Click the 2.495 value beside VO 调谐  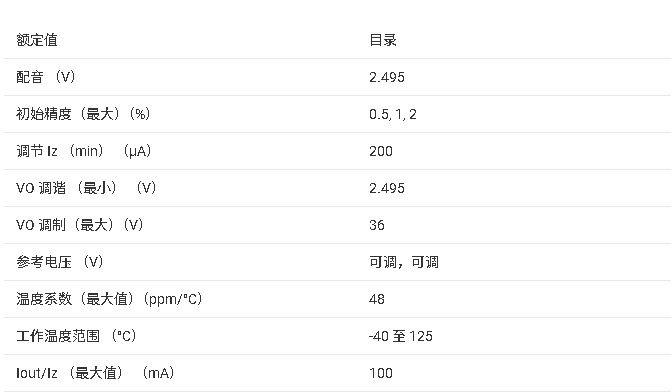[x=387, y=188]
